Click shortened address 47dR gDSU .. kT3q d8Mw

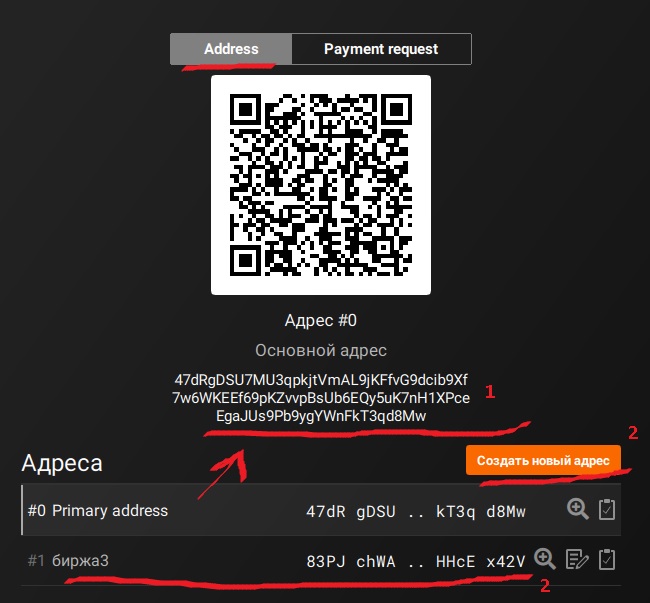click(416, 511)
